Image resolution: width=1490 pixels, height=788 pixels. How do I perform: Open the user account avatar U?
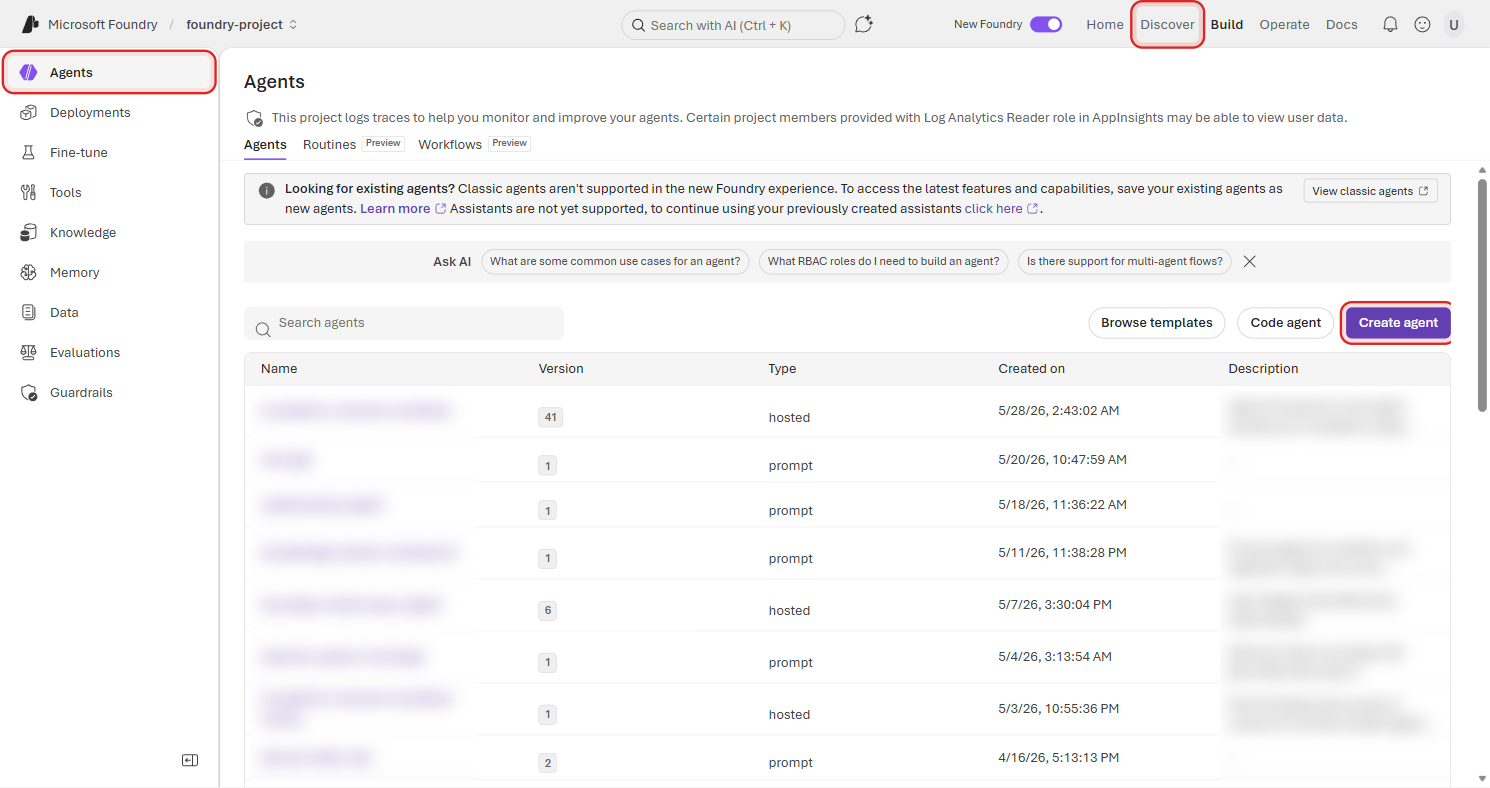pyautogui.click(x=1454, y=24)
